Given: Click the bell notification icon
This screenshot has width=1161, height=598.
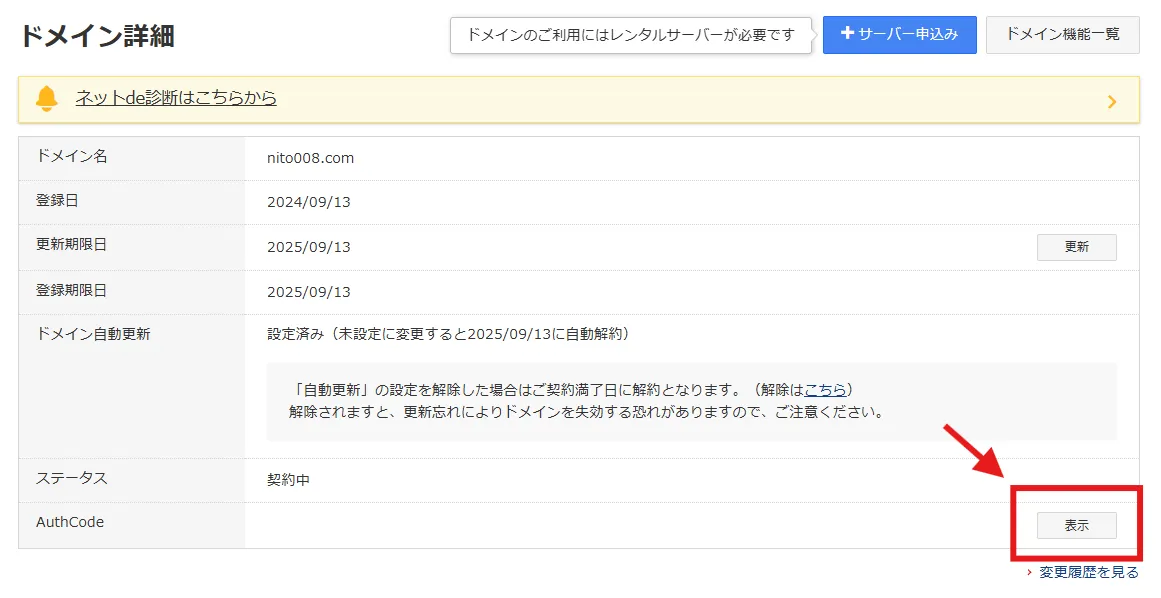Looking at the screenshot, I should (x=46, y=98).
